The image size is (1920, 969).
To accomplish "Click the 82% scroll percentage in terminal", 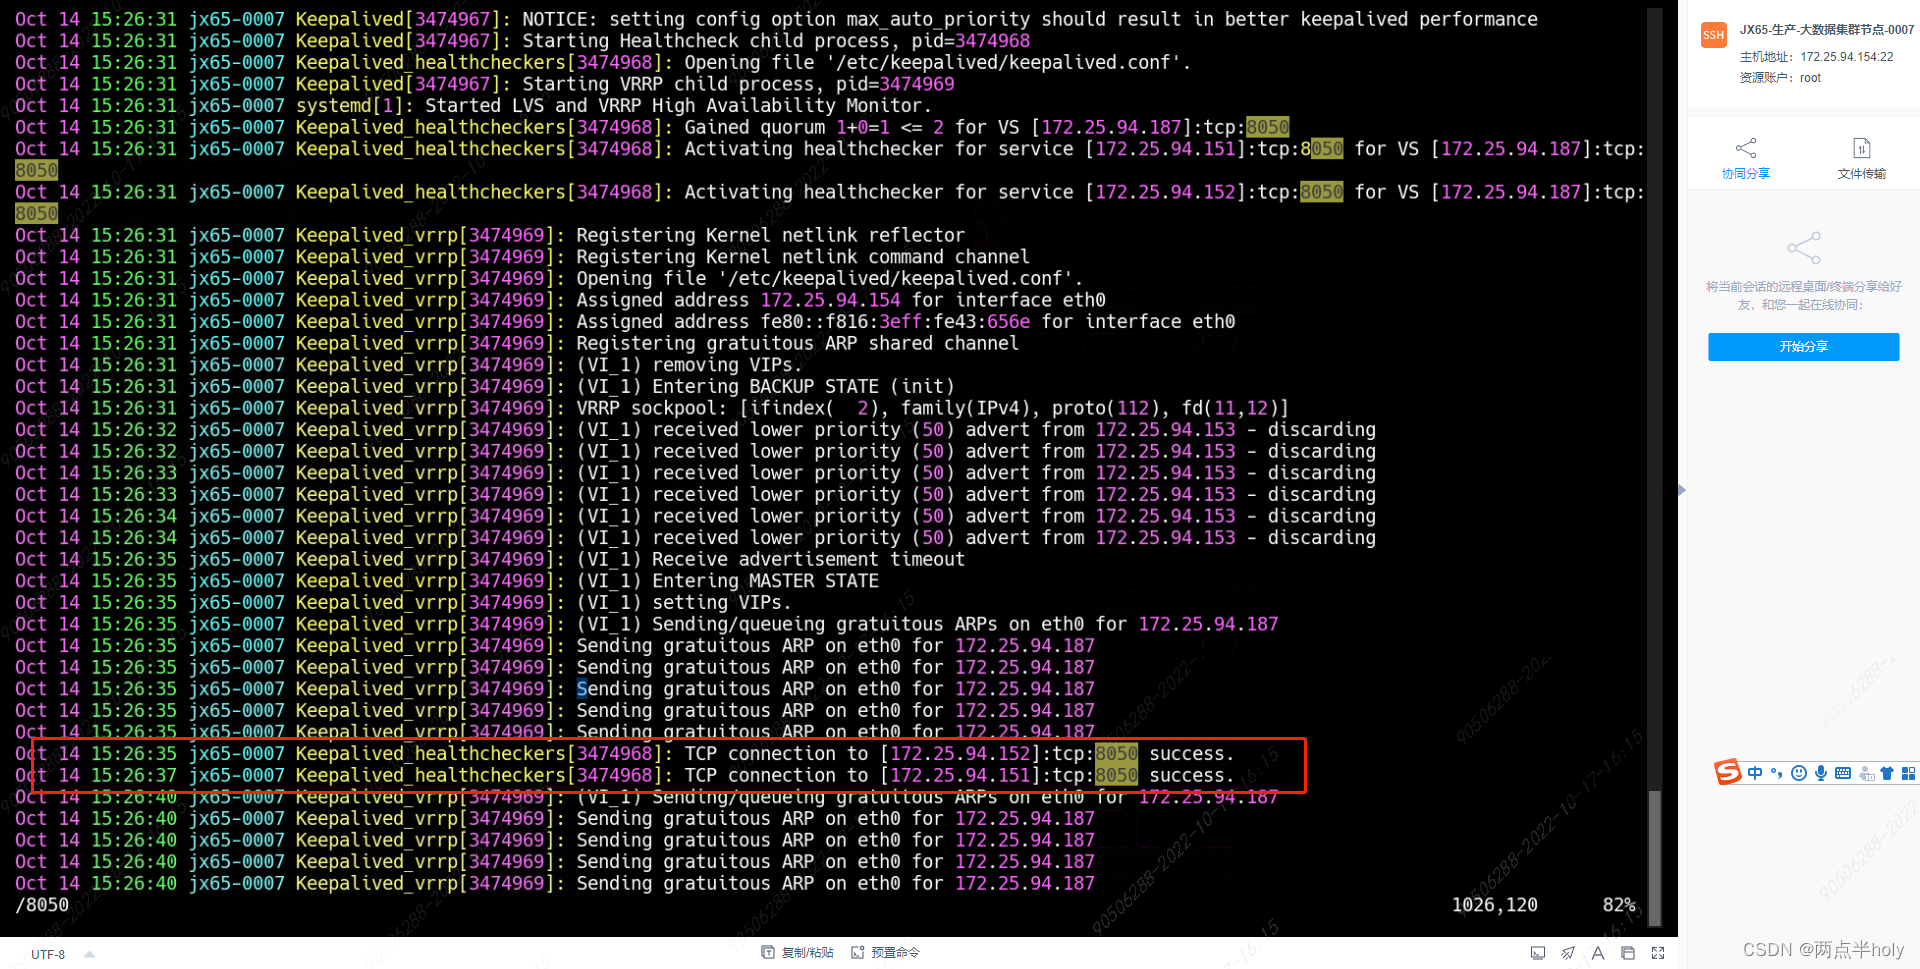I will click(1619, 905).
